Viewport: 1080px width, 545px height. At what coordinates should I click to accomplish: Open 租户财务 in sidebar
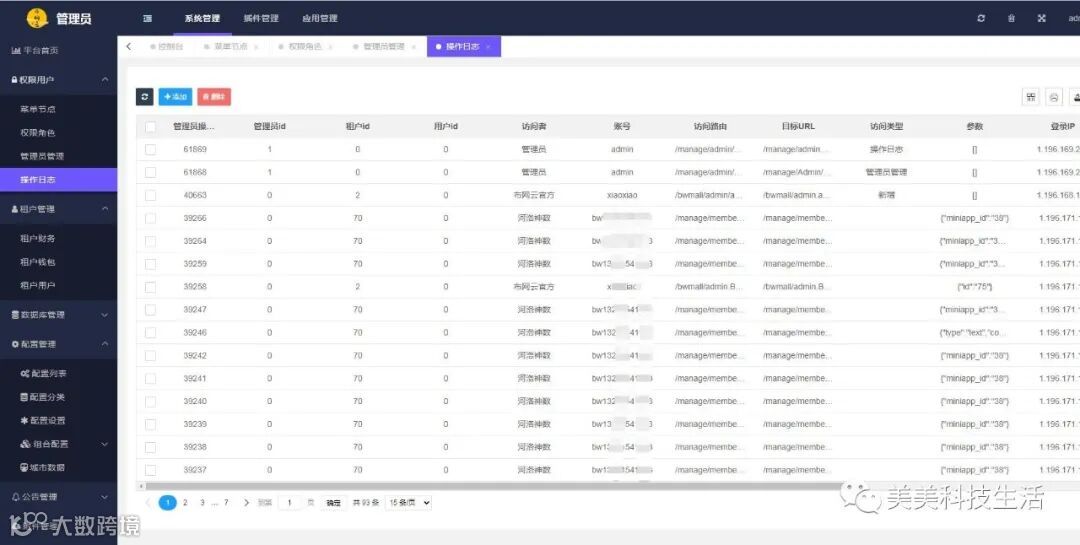(38, 238)
